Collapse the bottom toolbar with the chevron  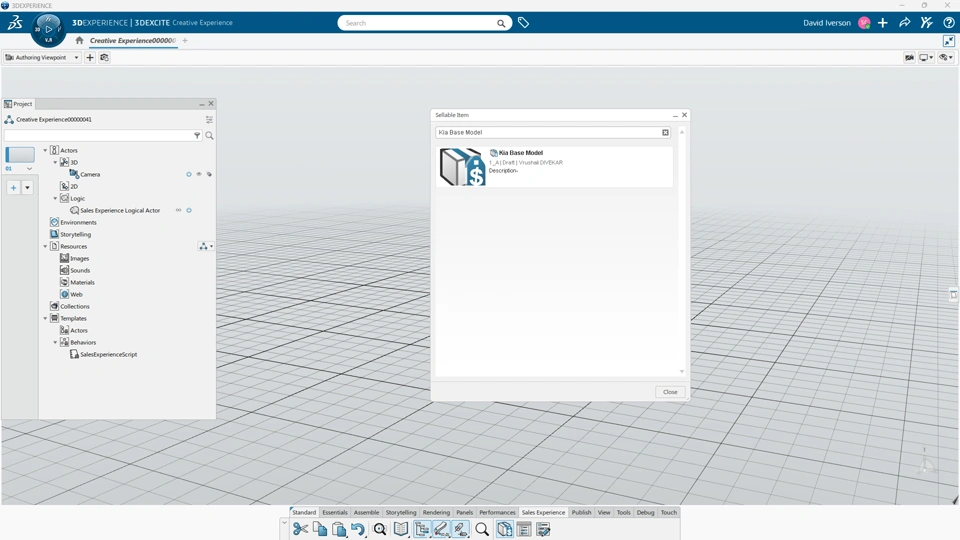coord(284,523)
